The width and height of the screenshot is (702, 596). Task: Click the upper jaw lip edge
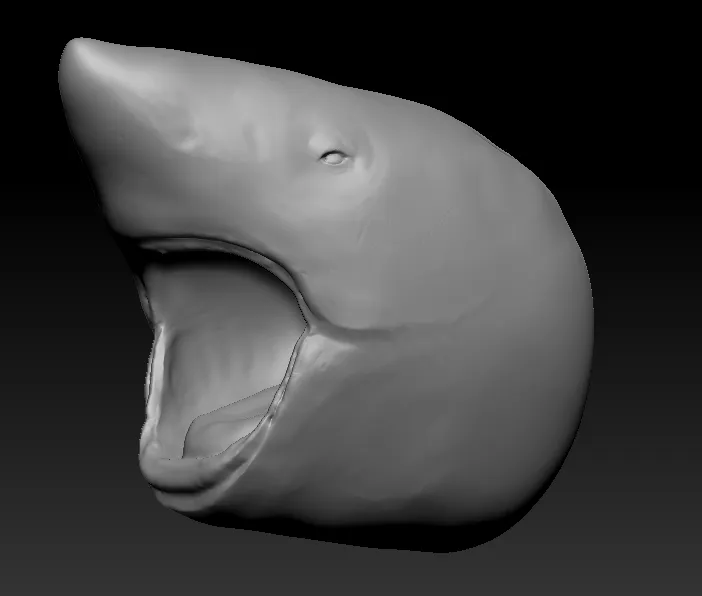click(x=220, y=243)
